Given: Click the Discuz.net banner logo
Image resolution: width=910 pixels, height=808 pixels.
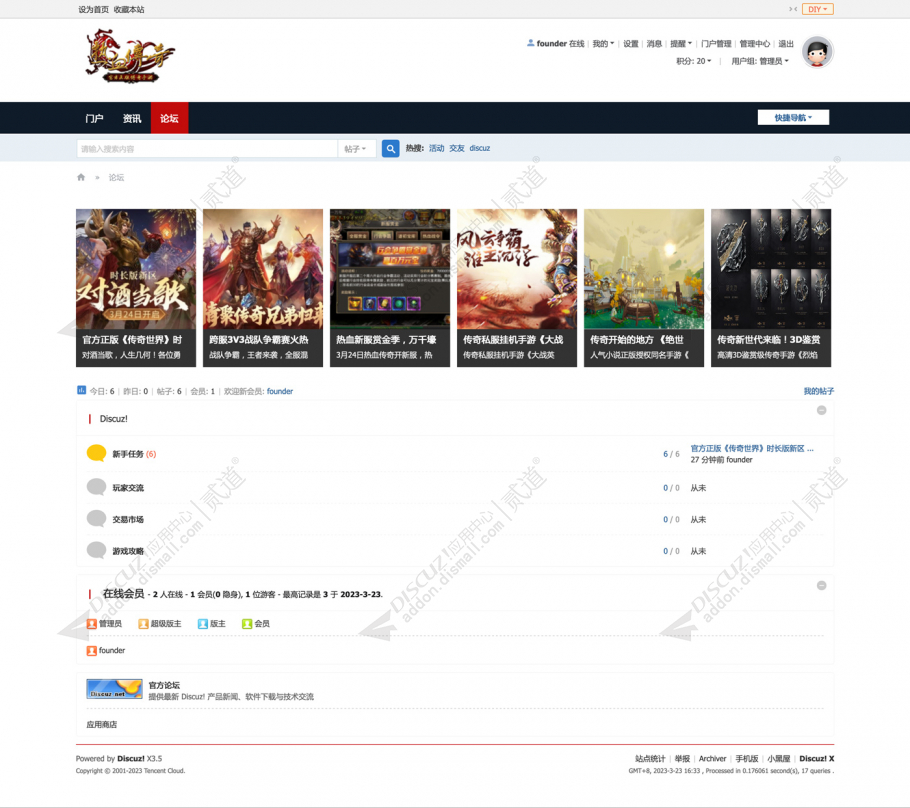Looking at the screenshot, I should pyautogui.click(x=114, y=689).
